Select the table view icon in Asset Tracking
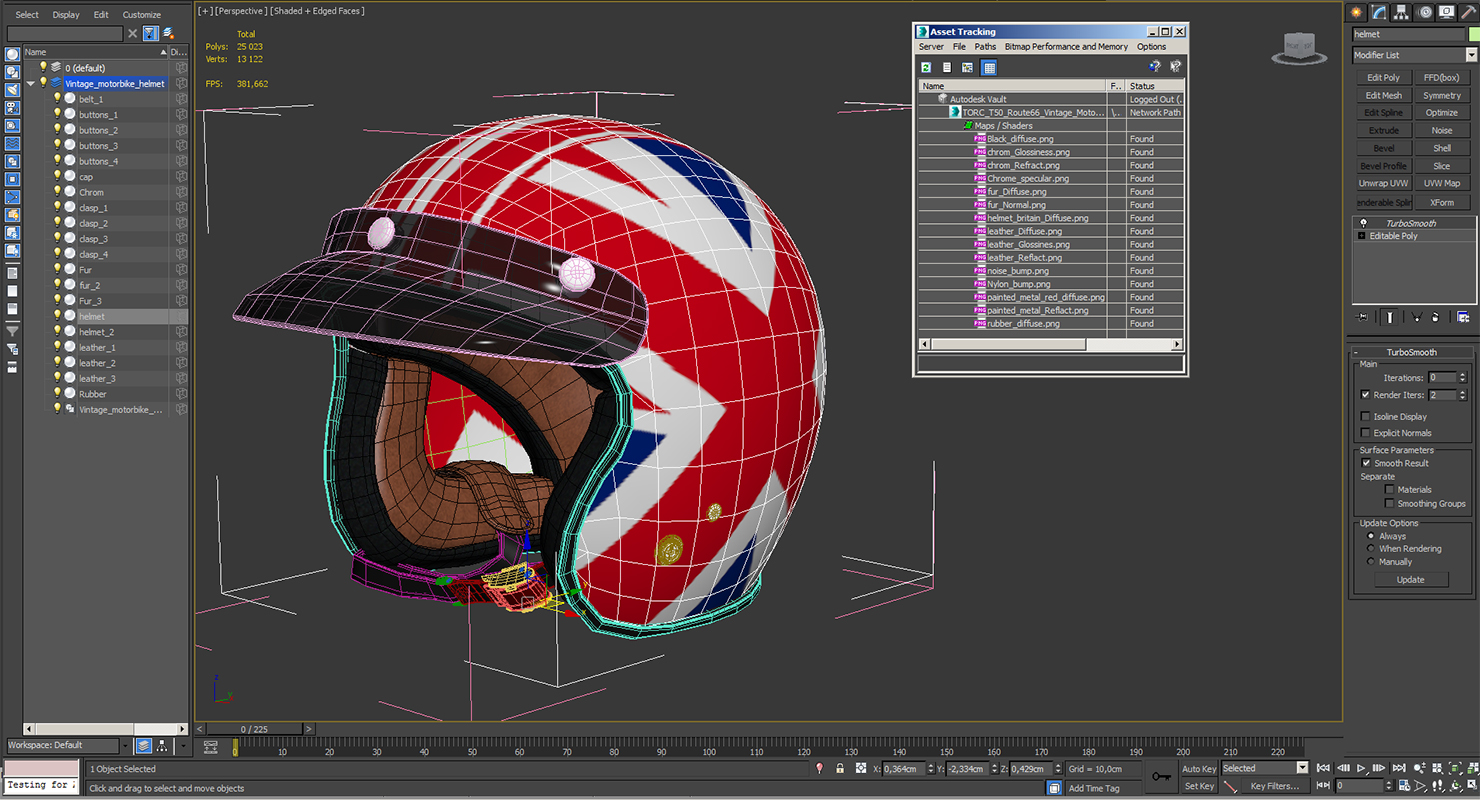1480x800 pixels. pos(989,68)
